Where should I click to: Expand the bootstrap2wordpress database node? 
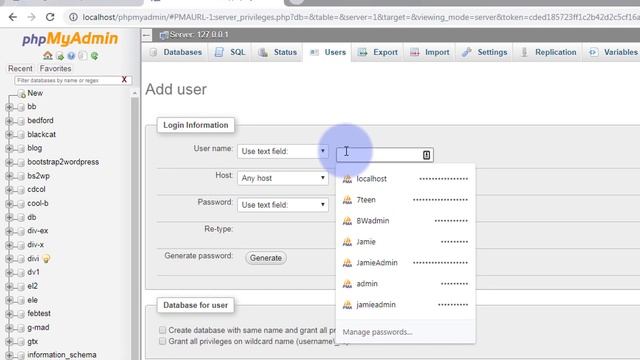[9, 162]
